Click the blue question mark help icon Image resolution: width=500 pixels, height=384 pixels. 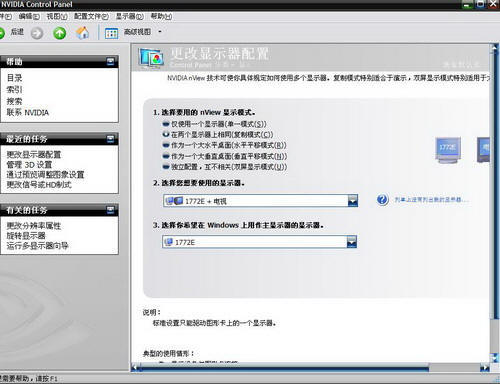(382, 200)
